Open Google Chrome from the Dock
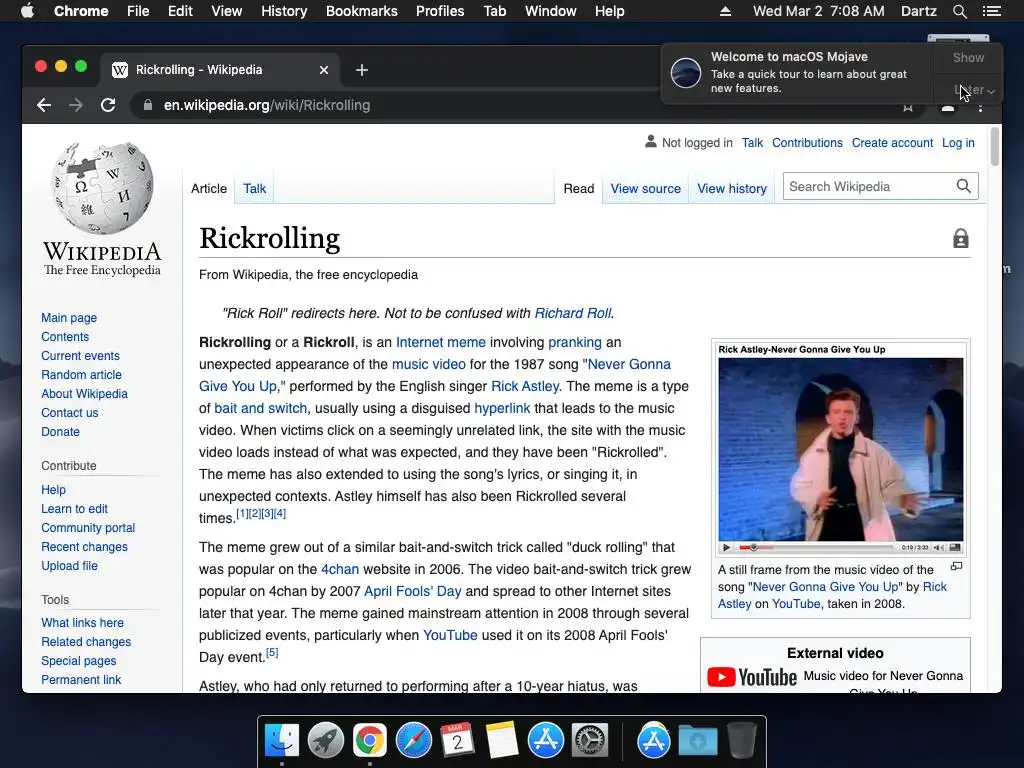This screenshot has height=768, width=1024. (x=370, y=741)
